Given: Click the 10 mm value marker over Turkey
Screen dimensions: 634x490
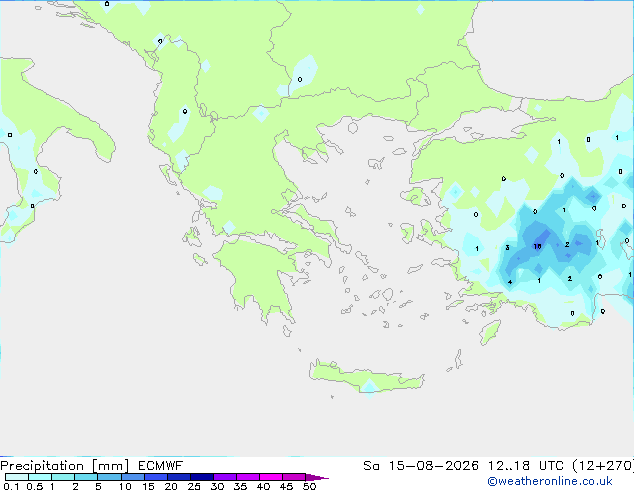Looking at the screenshot, I should (x=537, y=246).
